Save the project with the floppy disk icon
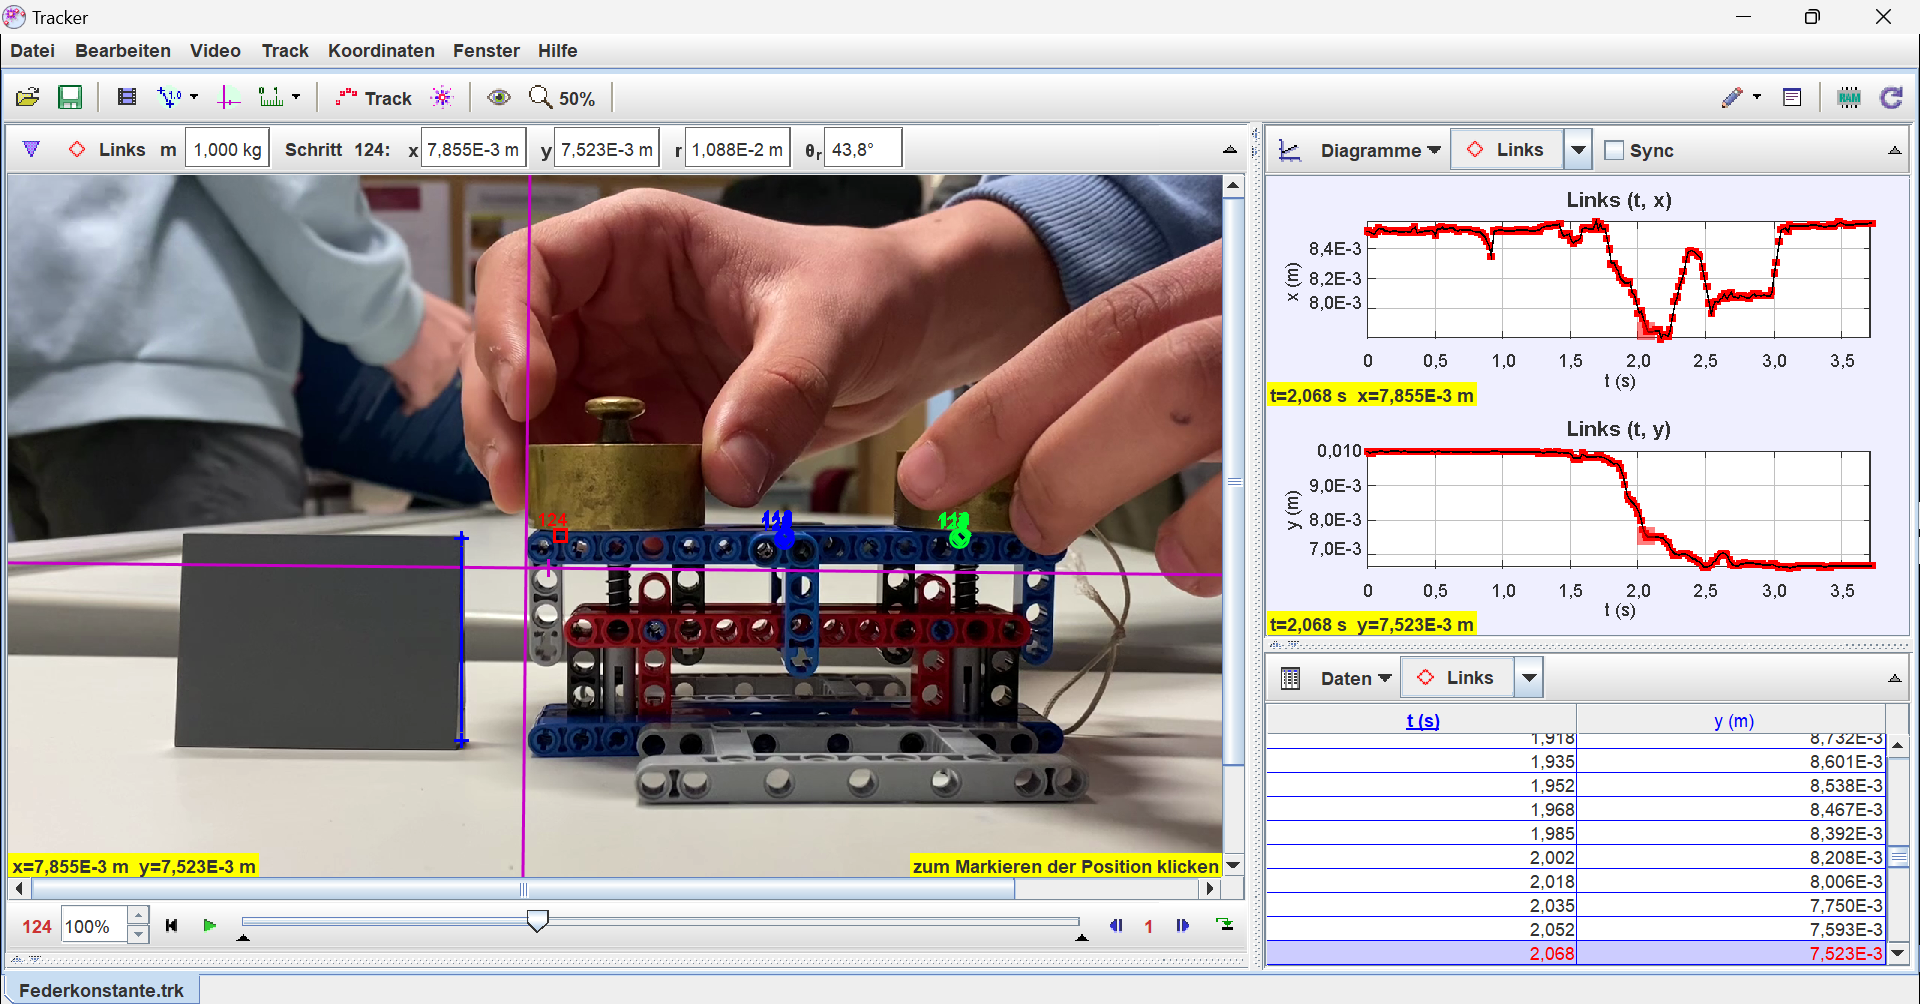 (x=70, y=97)
